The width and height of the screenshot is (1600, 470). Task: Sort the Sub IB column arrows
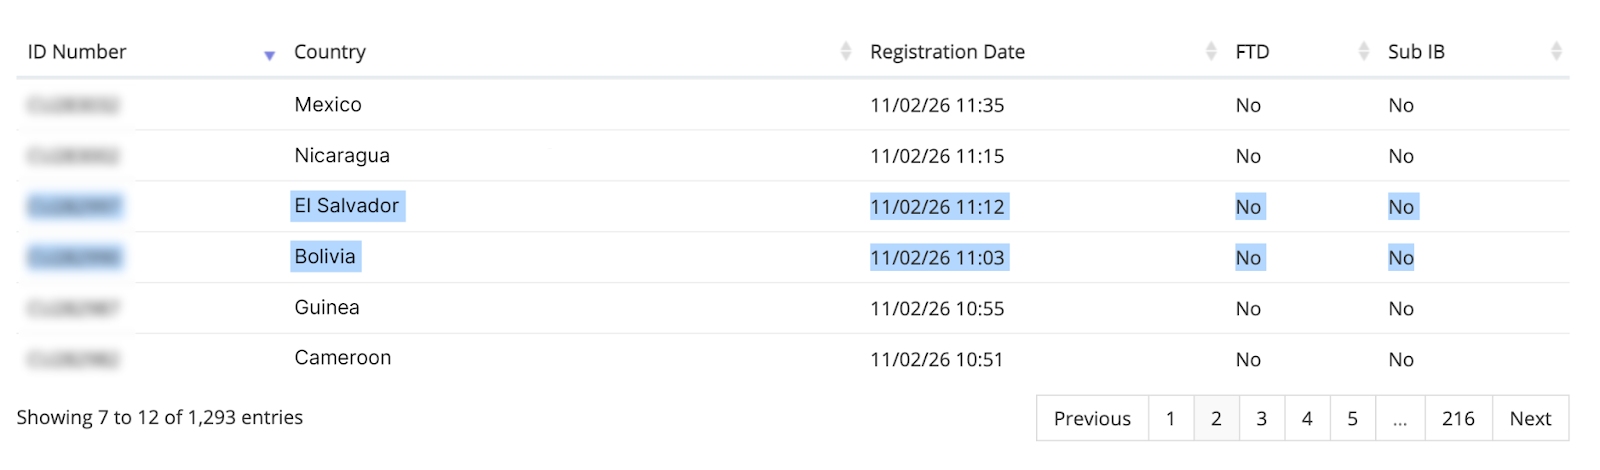click(1556, 51)
